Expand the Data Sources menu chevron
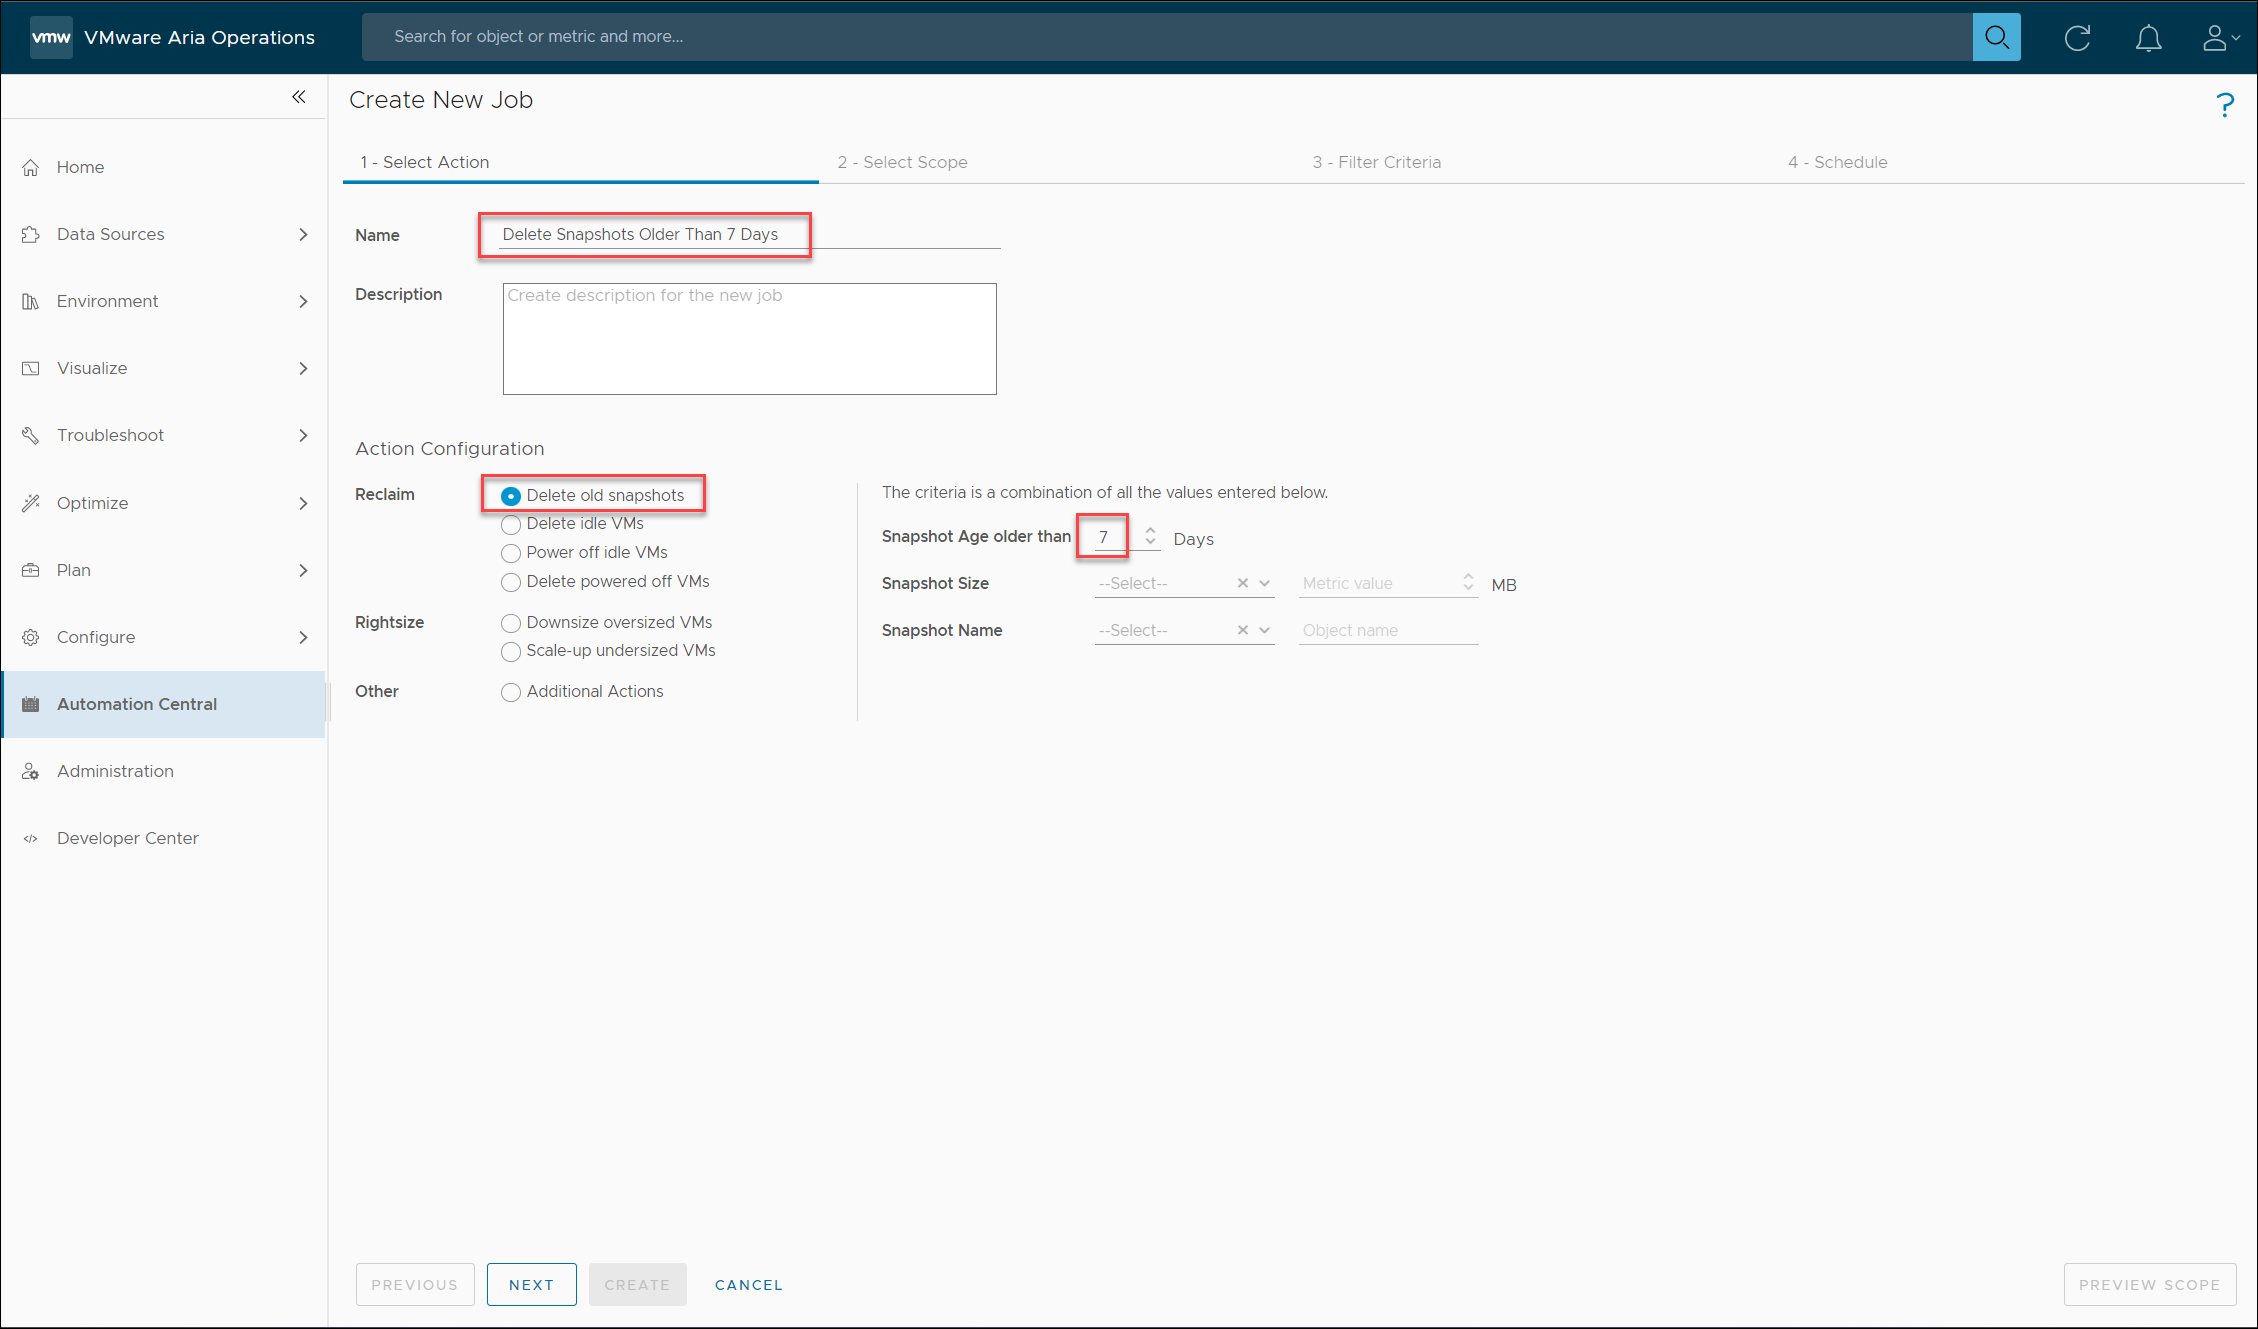2258x1329 pixels. tap(303, 234)
